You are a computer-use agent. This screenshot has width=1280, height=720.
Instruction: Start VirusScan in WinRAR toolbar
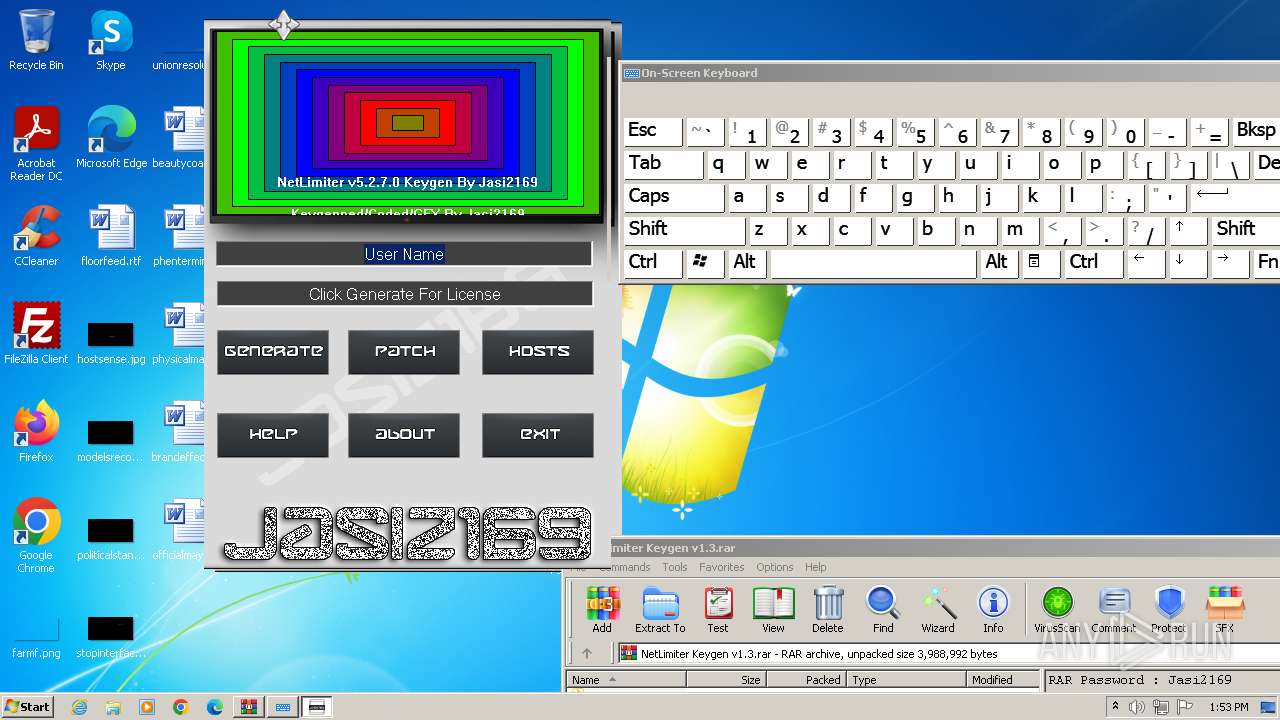1057,610
